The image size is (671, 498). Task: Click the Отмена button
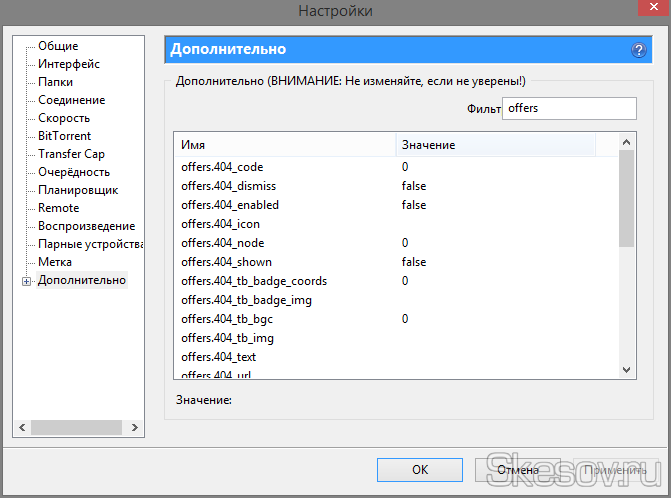coord(517,469)
